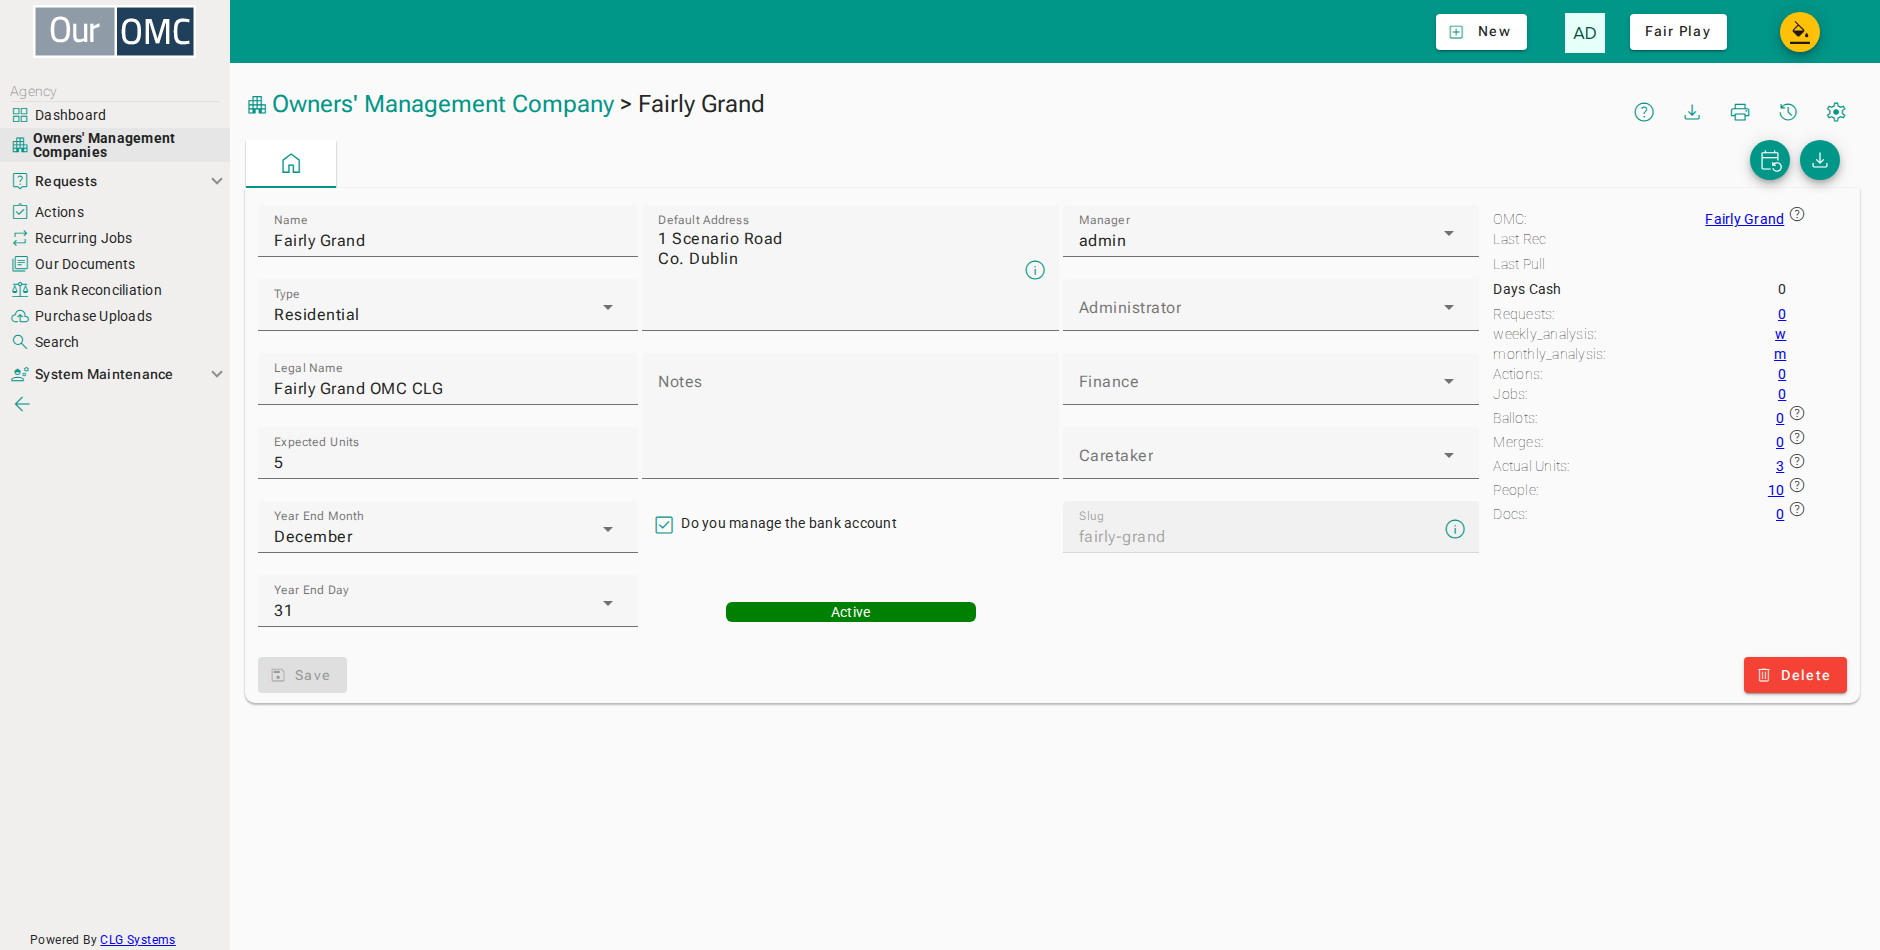The image size is (1880, 950).
Task: Click the Dashboard grid icon
Action: click(20, 115)
